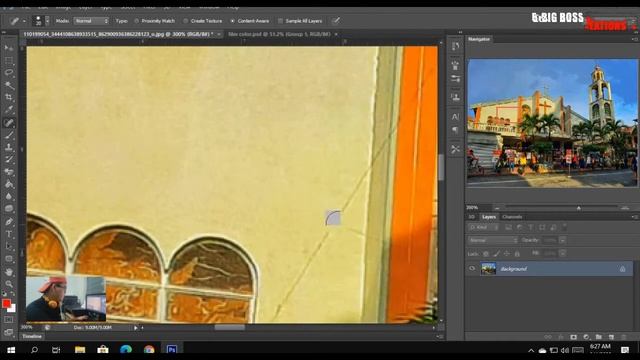Select the Sponge tool
Viewport: 640px width, 360px height.
9,209
